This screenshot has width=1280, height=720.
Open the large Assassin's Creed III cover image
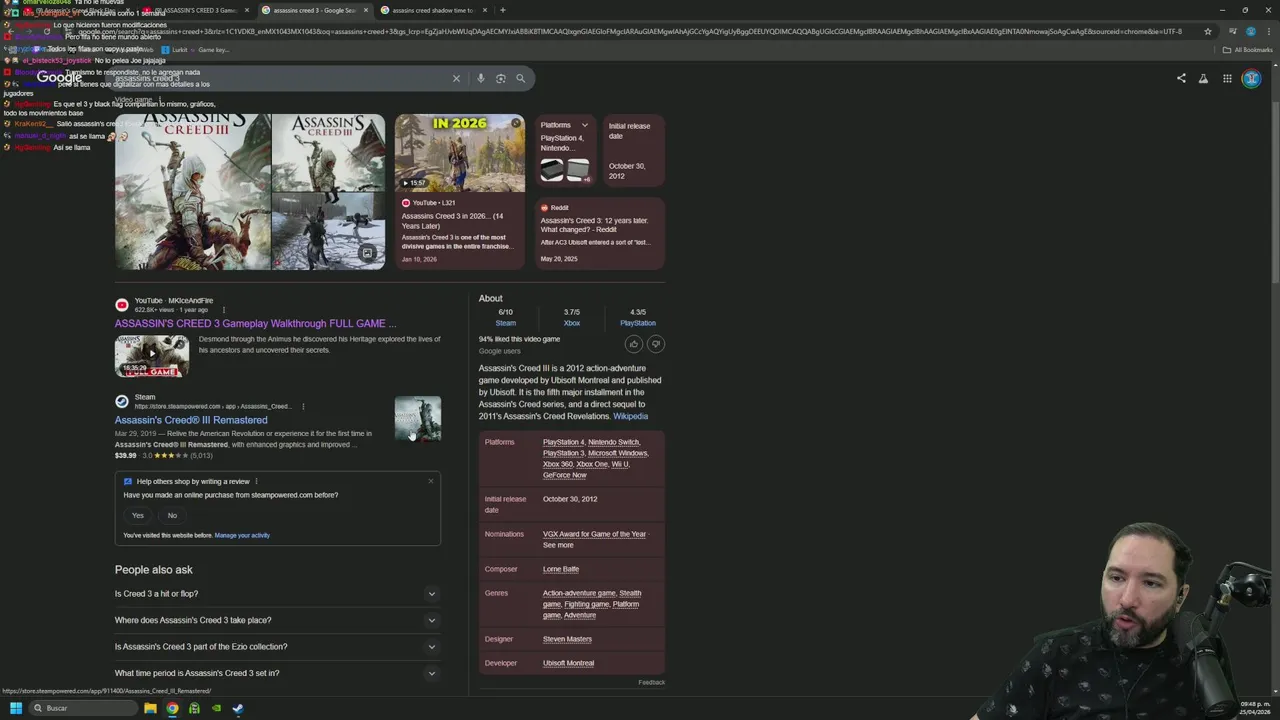[193, 191]
